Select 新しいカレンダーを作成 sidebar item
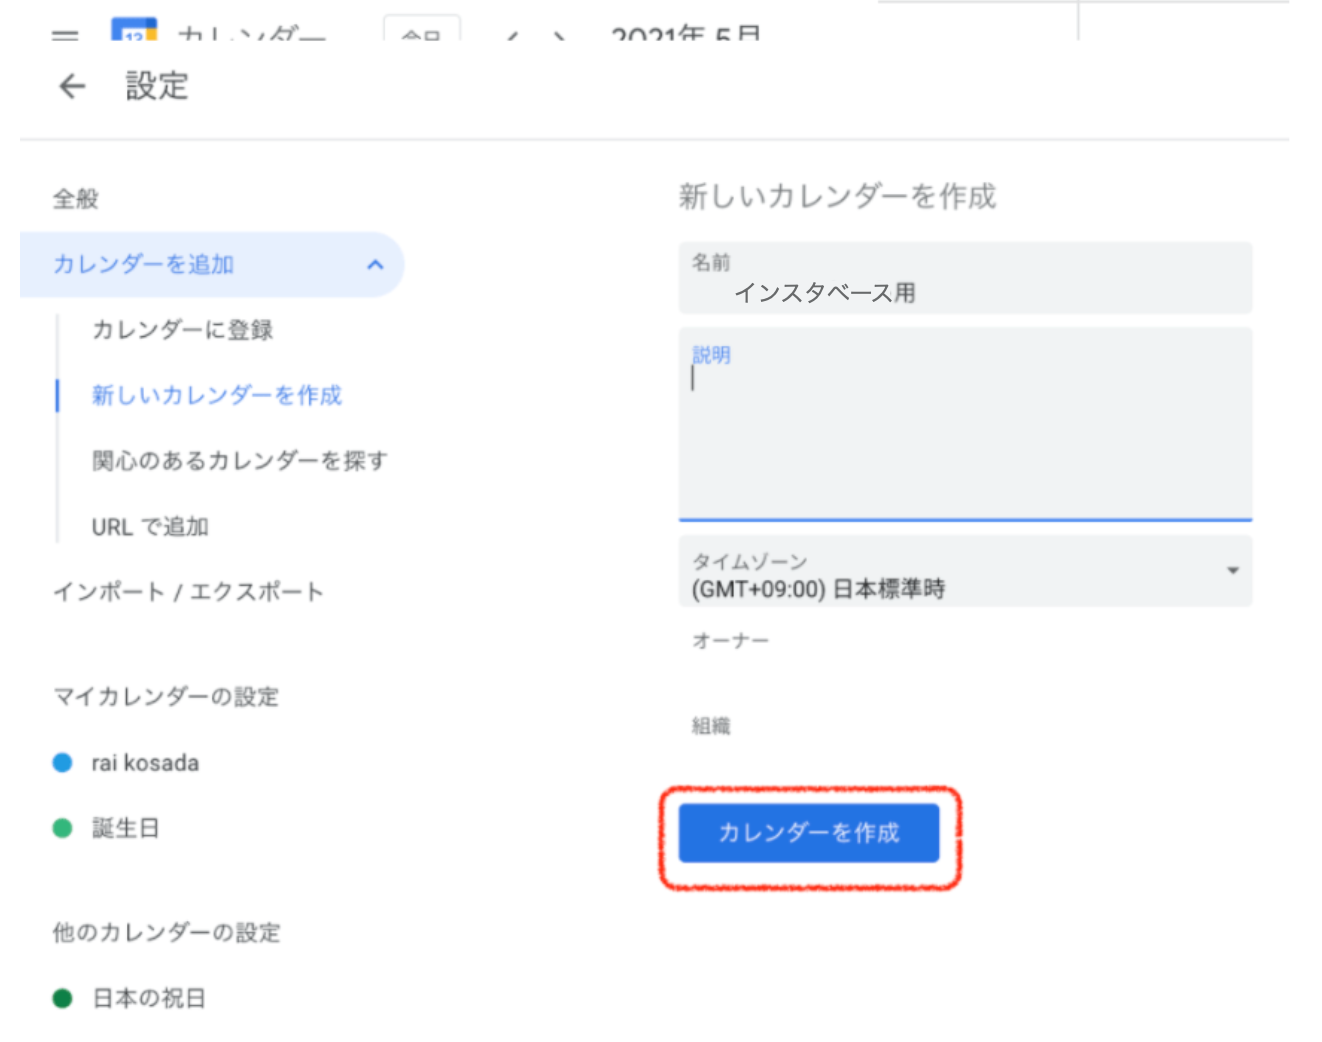Screen dimensions: 1322x1042 coord(216,395)
